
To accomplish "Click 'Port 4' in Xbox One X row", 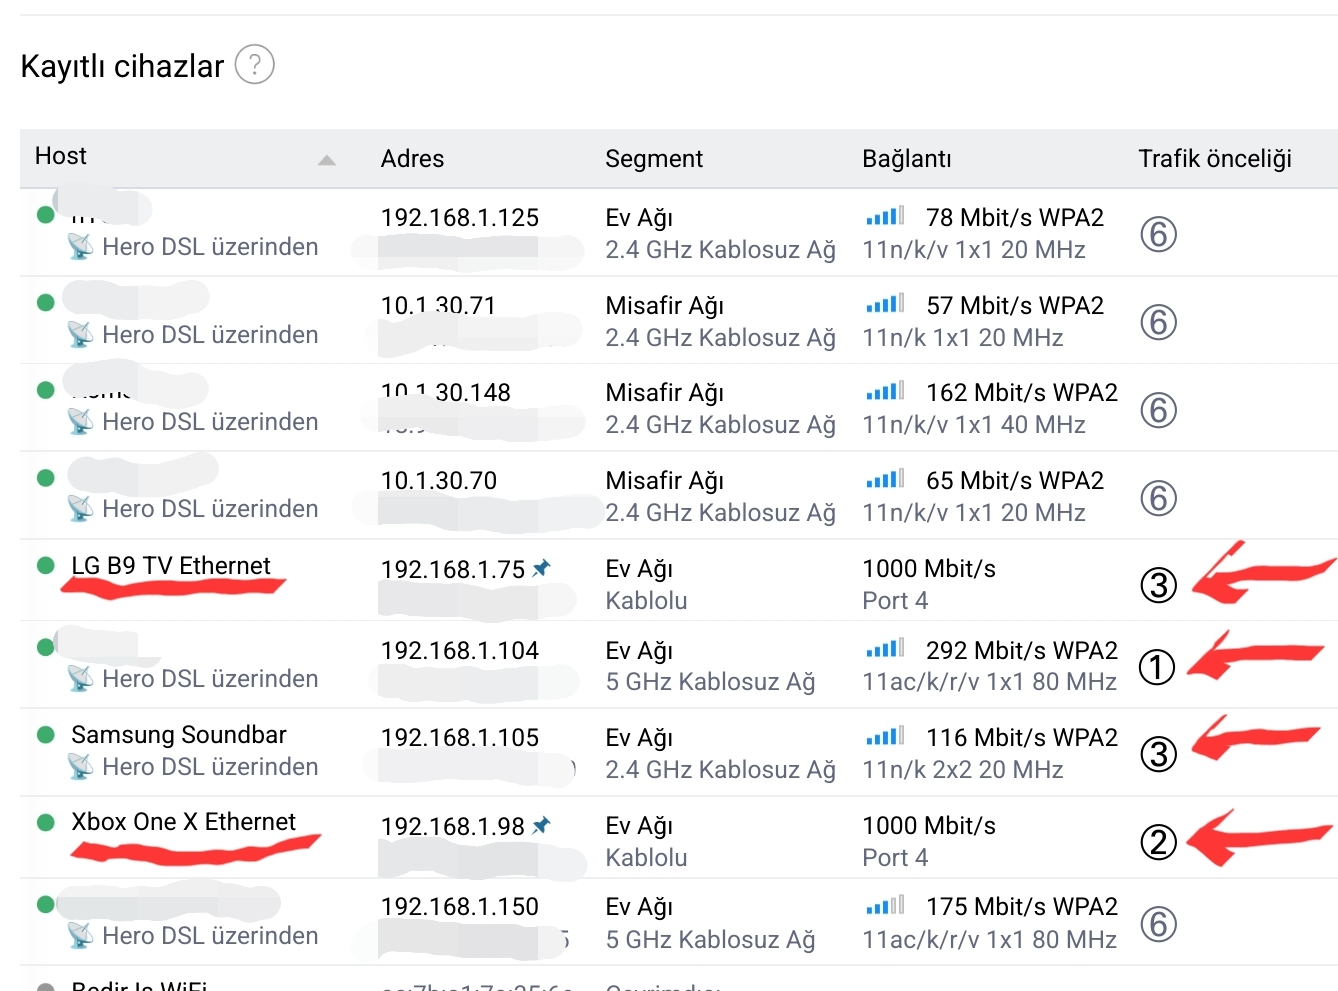I will coord(895,858).
